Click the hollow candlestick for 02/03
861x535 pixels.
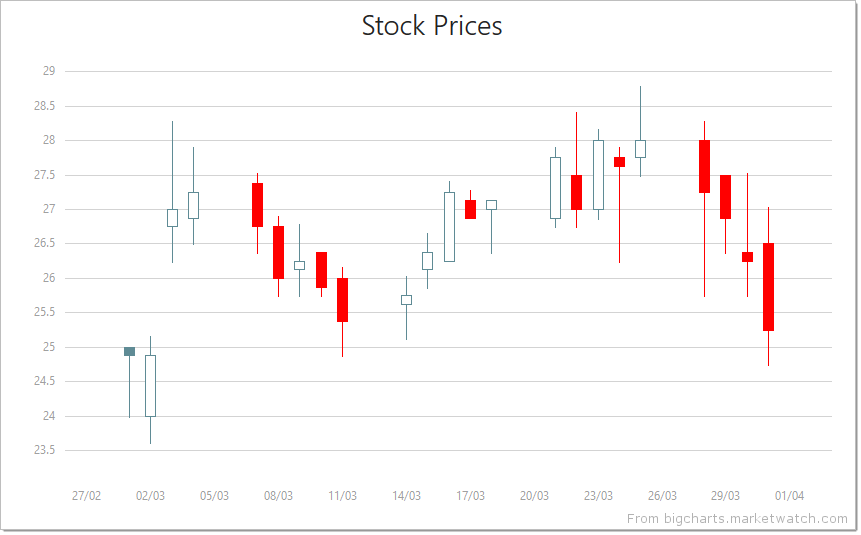(150, 385)
